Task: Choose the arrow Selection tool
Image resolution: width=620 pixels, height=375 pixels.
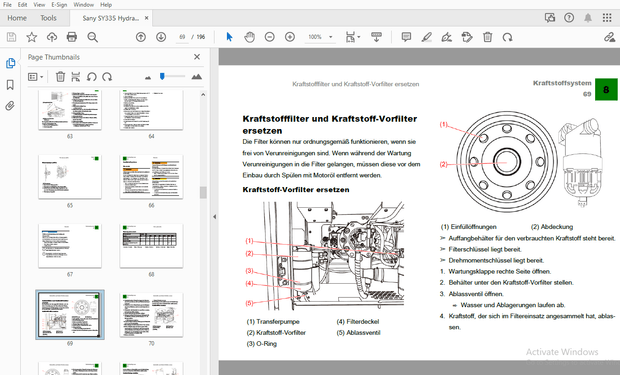Action: [x=229, y=37]
